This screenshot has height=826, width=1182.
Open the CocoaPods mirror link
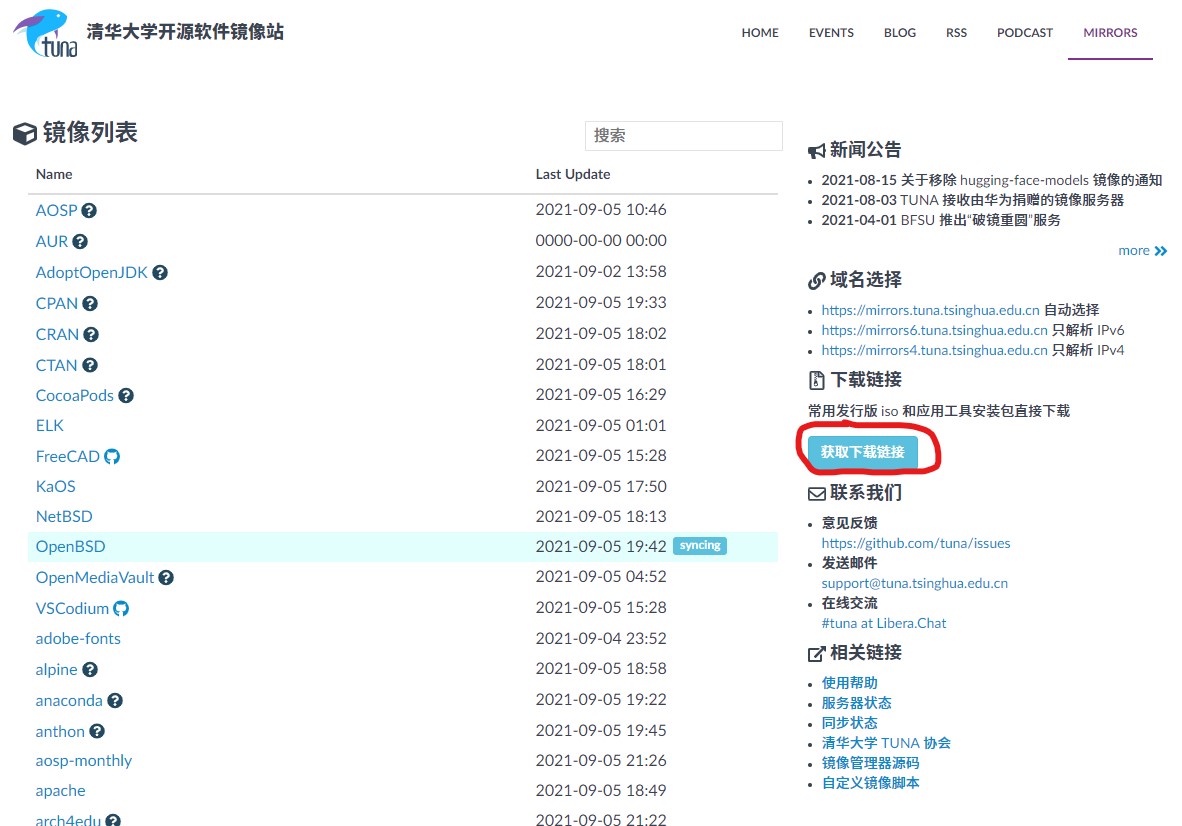tap(75, 396)
